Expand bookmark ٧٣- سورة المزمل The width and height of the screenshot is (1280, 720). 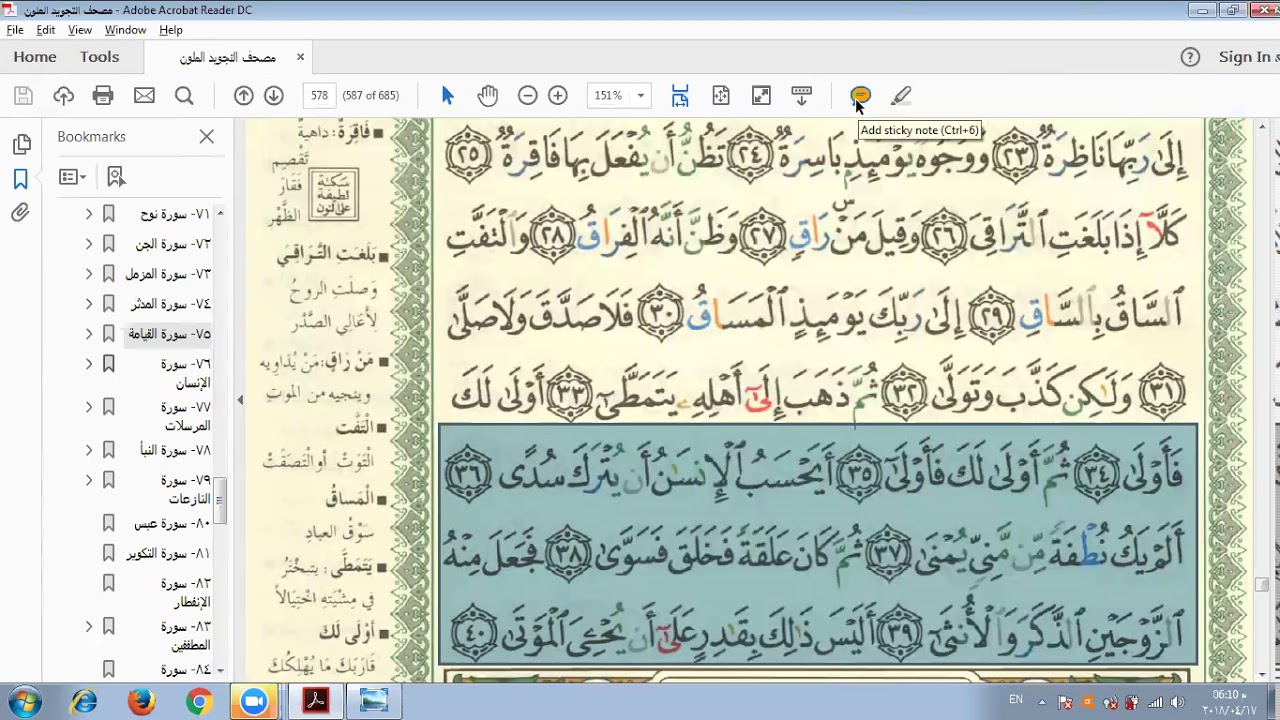pyautogui.click(x=88, y=274)
